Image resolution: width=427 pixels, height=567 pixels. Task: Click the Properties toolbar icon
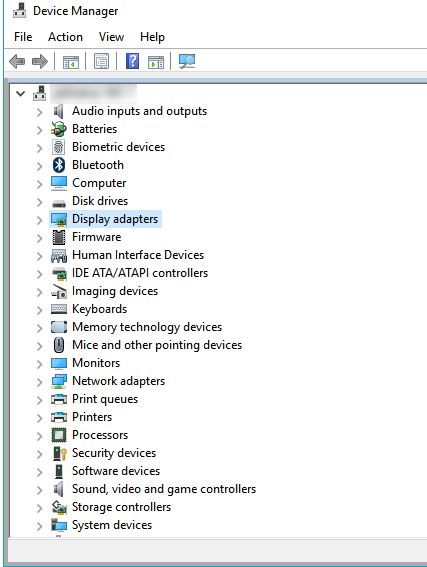(102, 61)
